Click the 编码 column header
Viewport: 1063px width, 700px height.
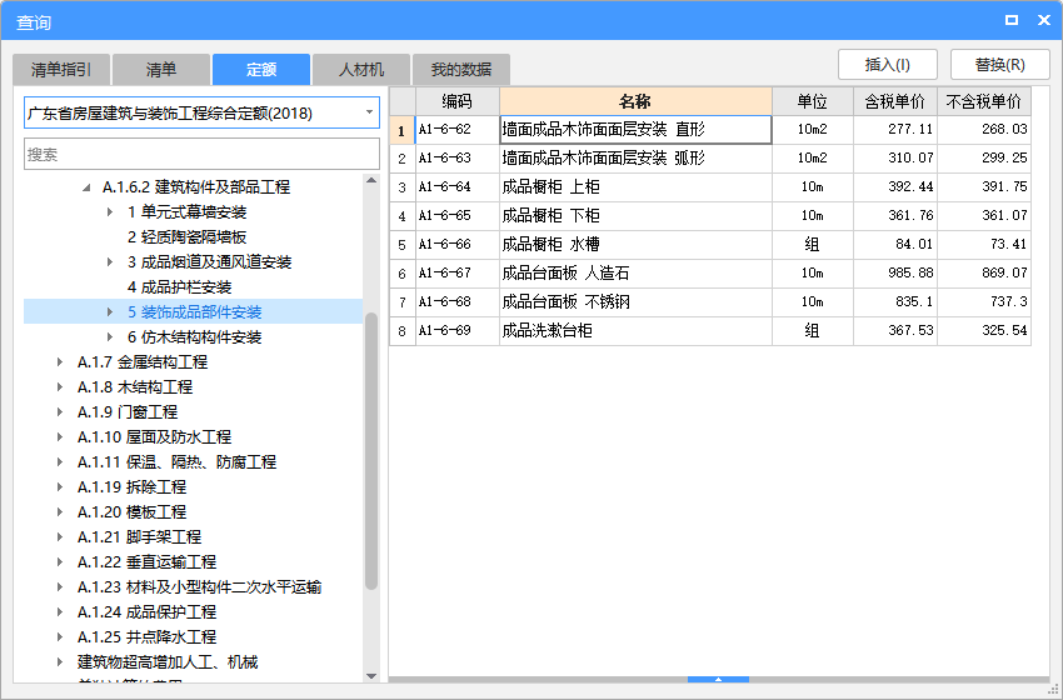pyautogui.click(x=457, y=101)
